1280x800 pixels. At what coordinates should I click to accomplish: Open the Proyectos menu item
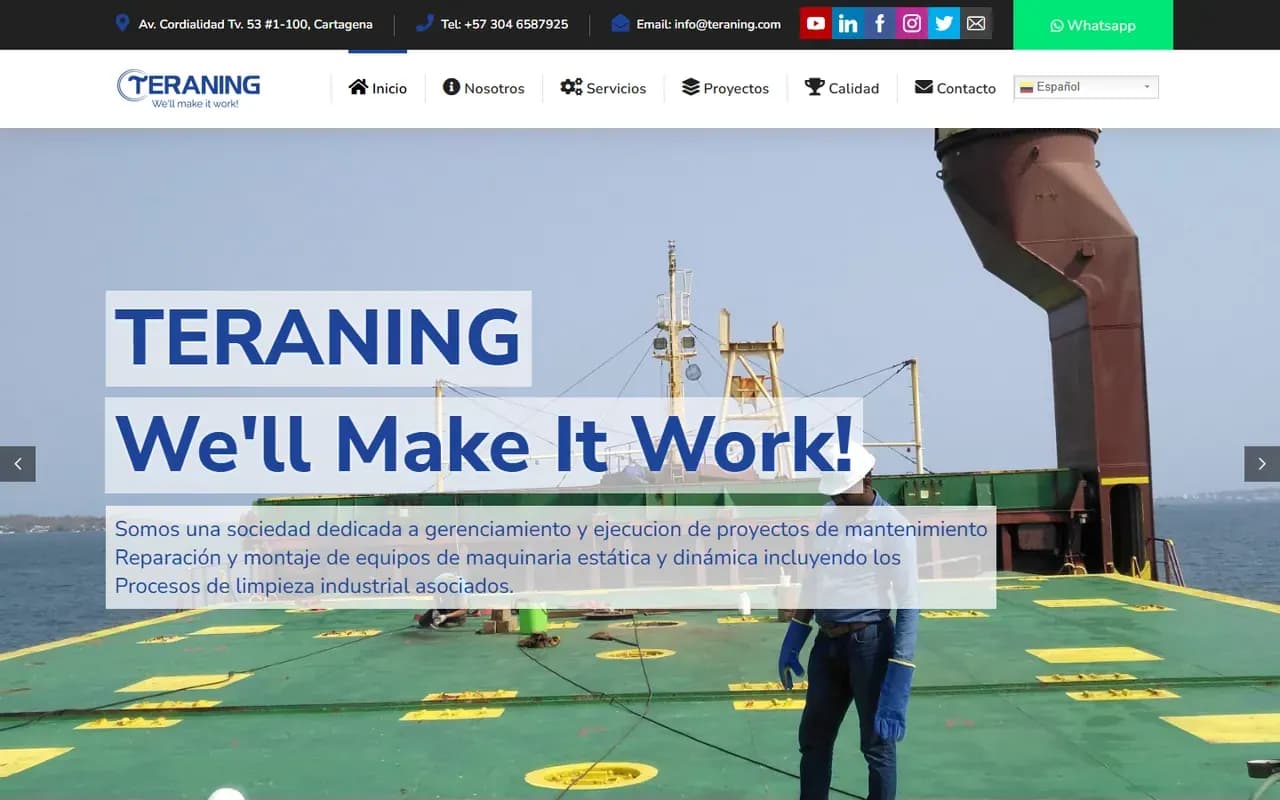[725, 88]
